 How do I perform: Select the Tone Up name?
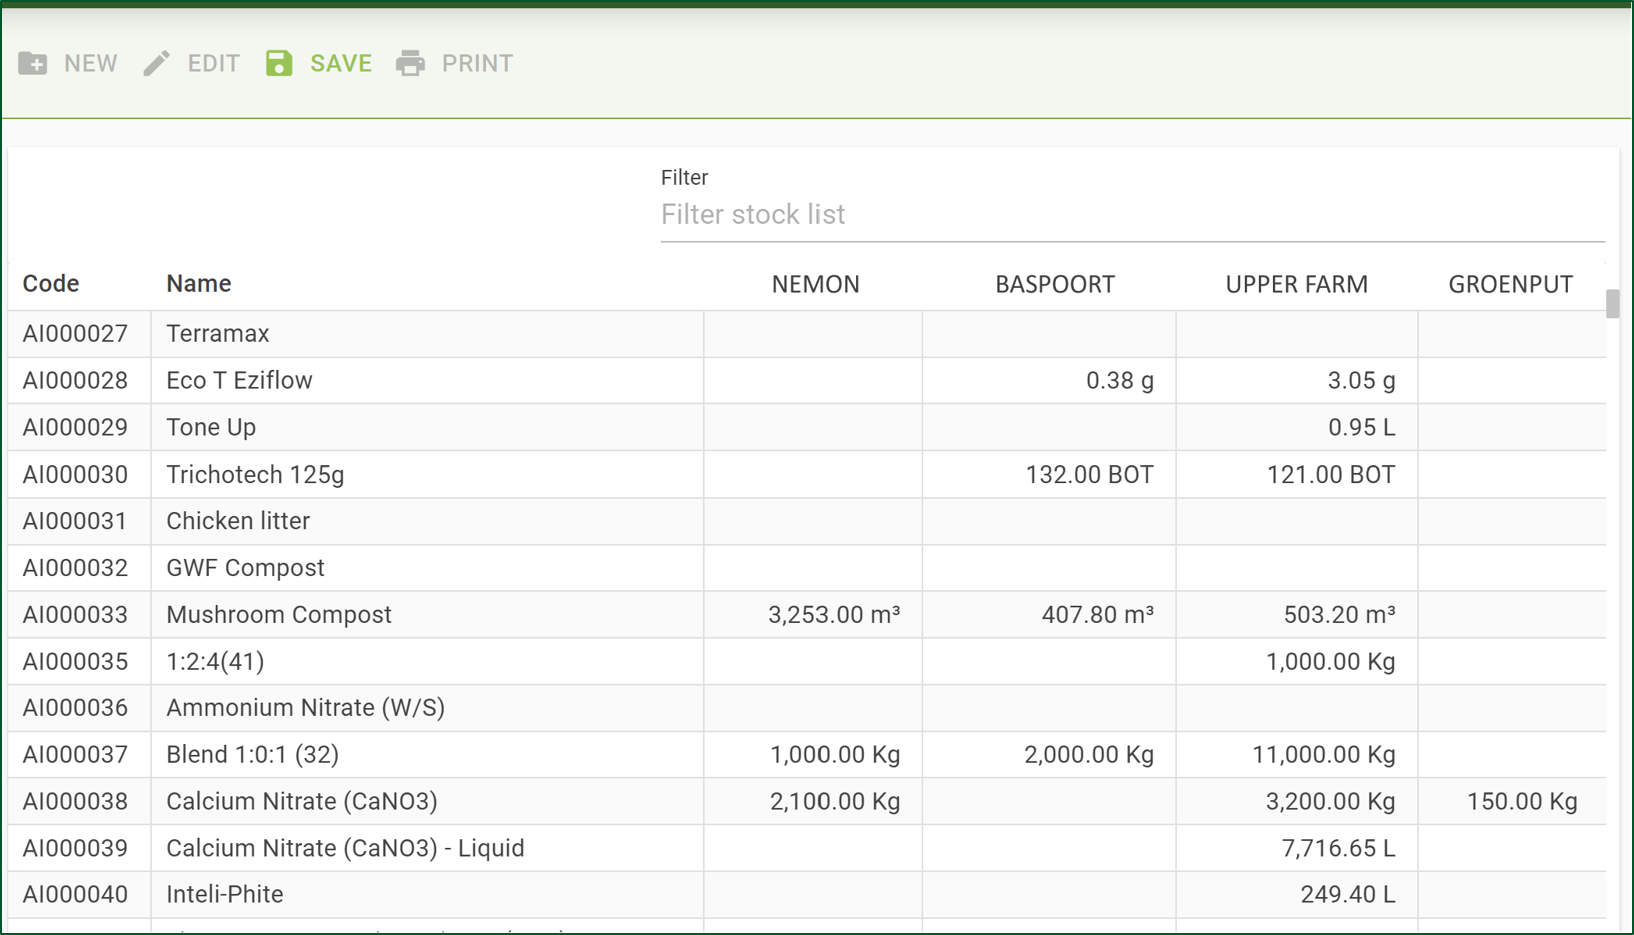211,428
